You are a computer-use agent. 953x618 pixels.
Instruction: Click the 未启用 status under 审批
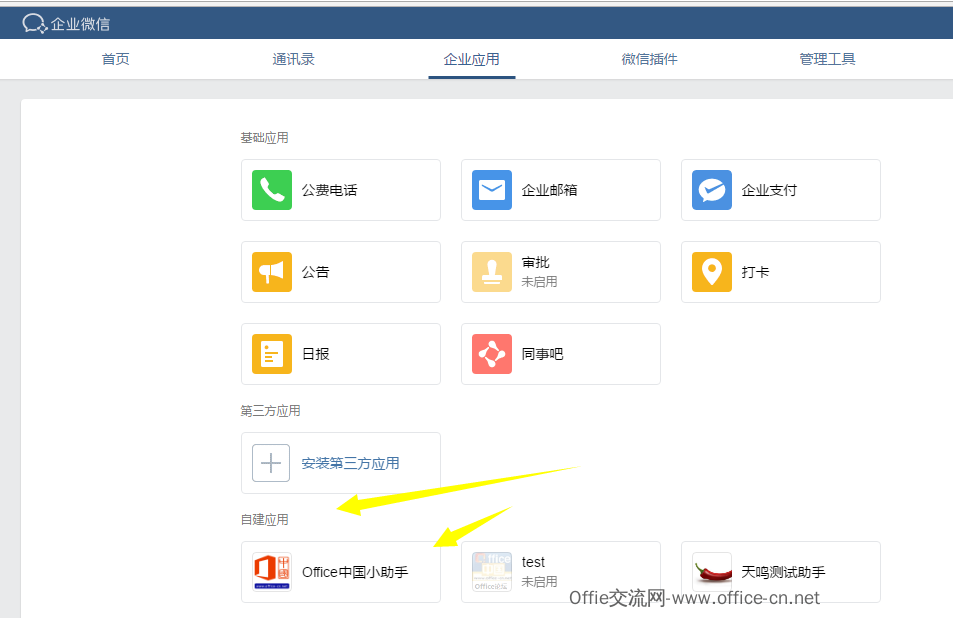tap(539, 282)
